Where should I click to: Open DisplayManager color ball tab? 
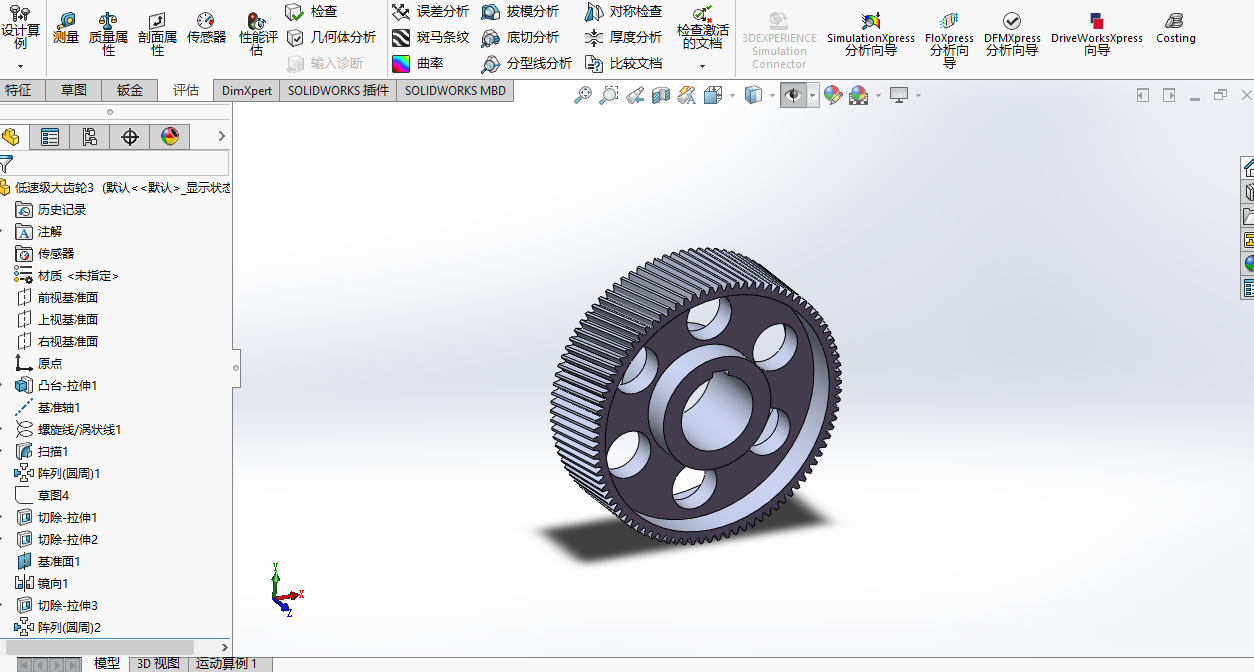[x=169, y=137]
